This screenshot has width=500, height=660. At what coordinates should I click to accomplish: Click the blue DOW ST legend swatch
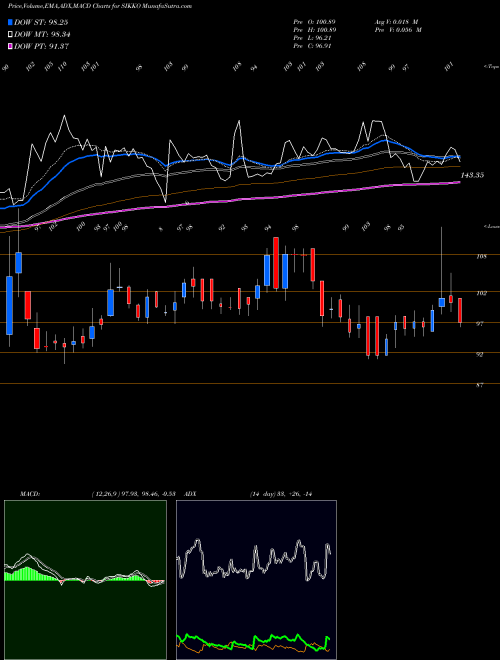tap(11, 22)
